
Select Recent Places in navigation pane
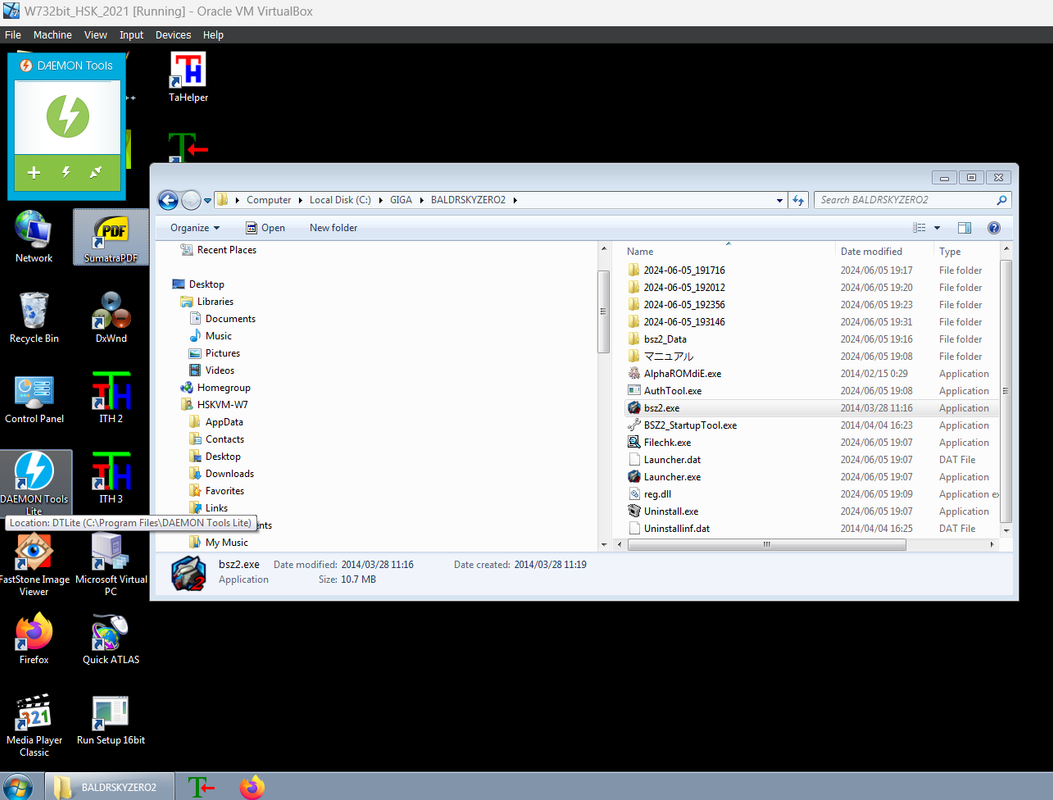[226, 250]
